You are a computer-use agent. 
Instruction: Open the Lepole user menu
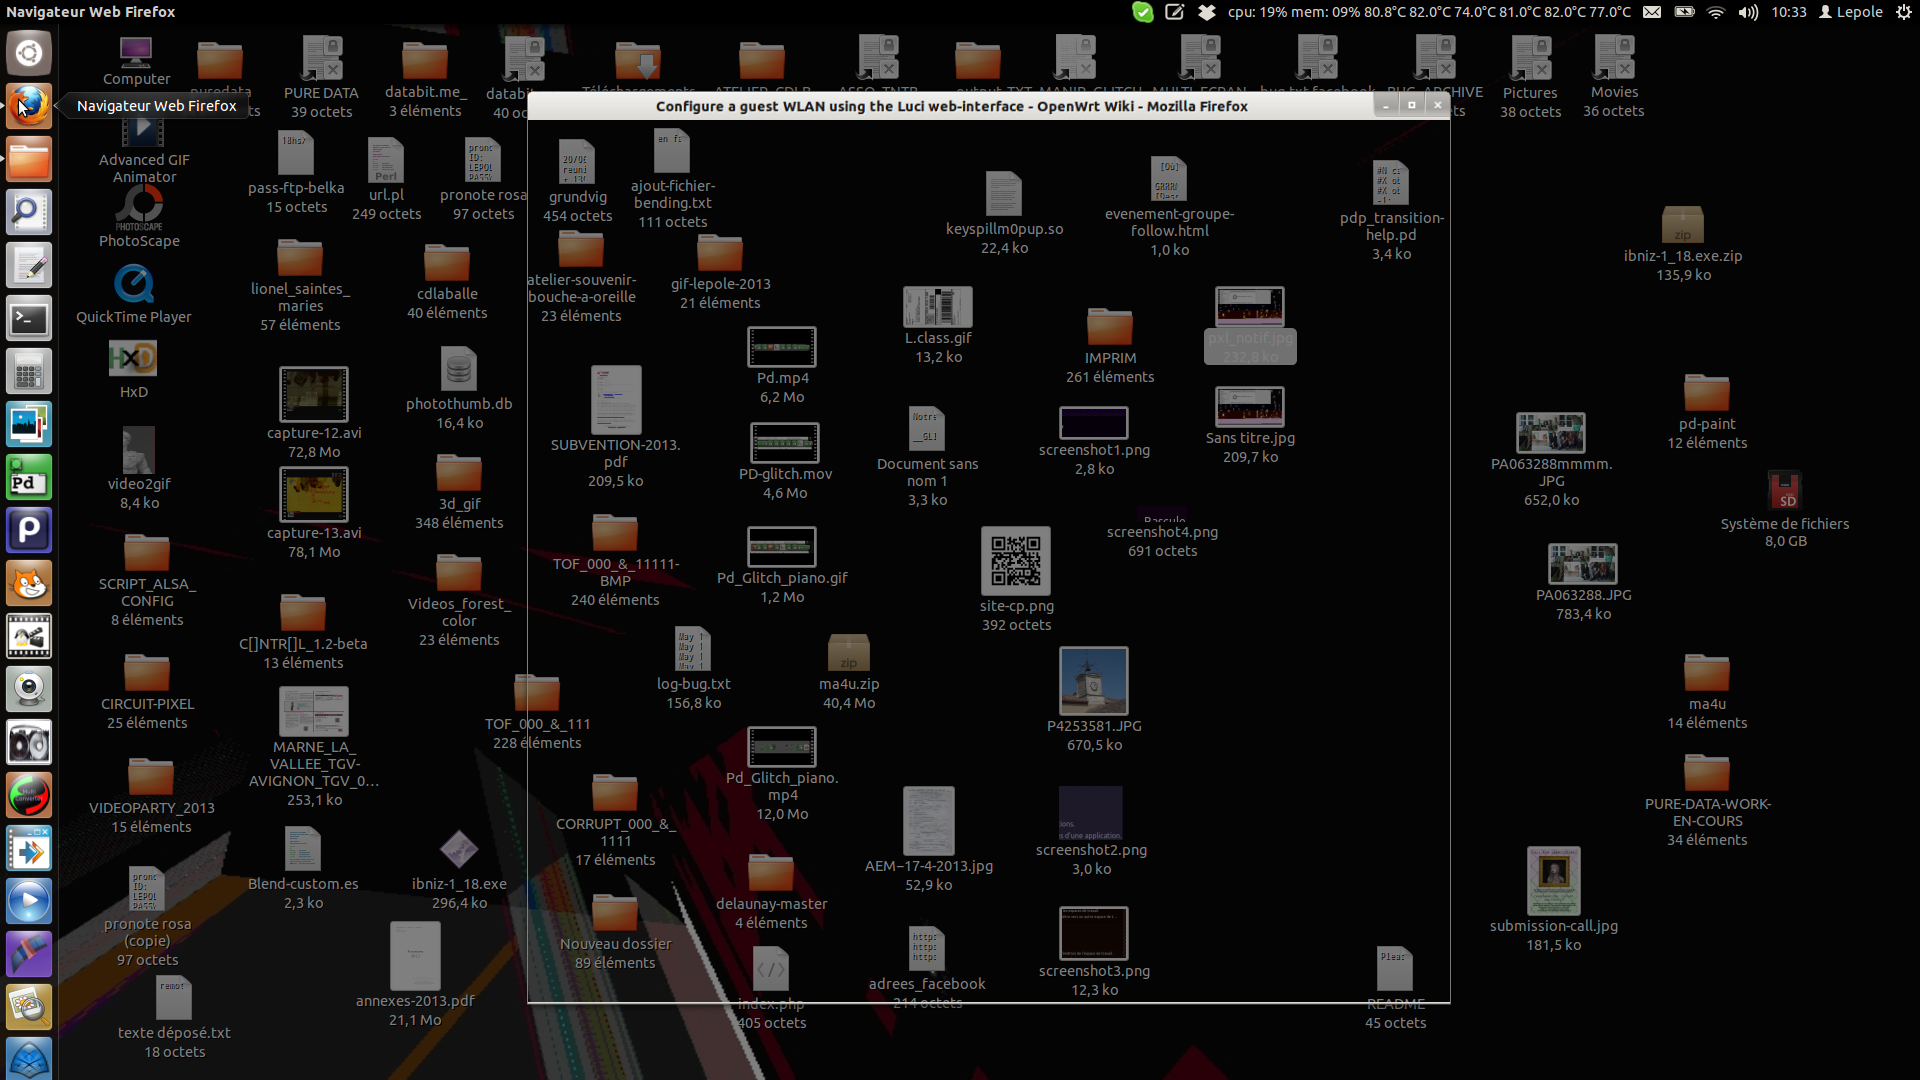[x=1851, y=12]
